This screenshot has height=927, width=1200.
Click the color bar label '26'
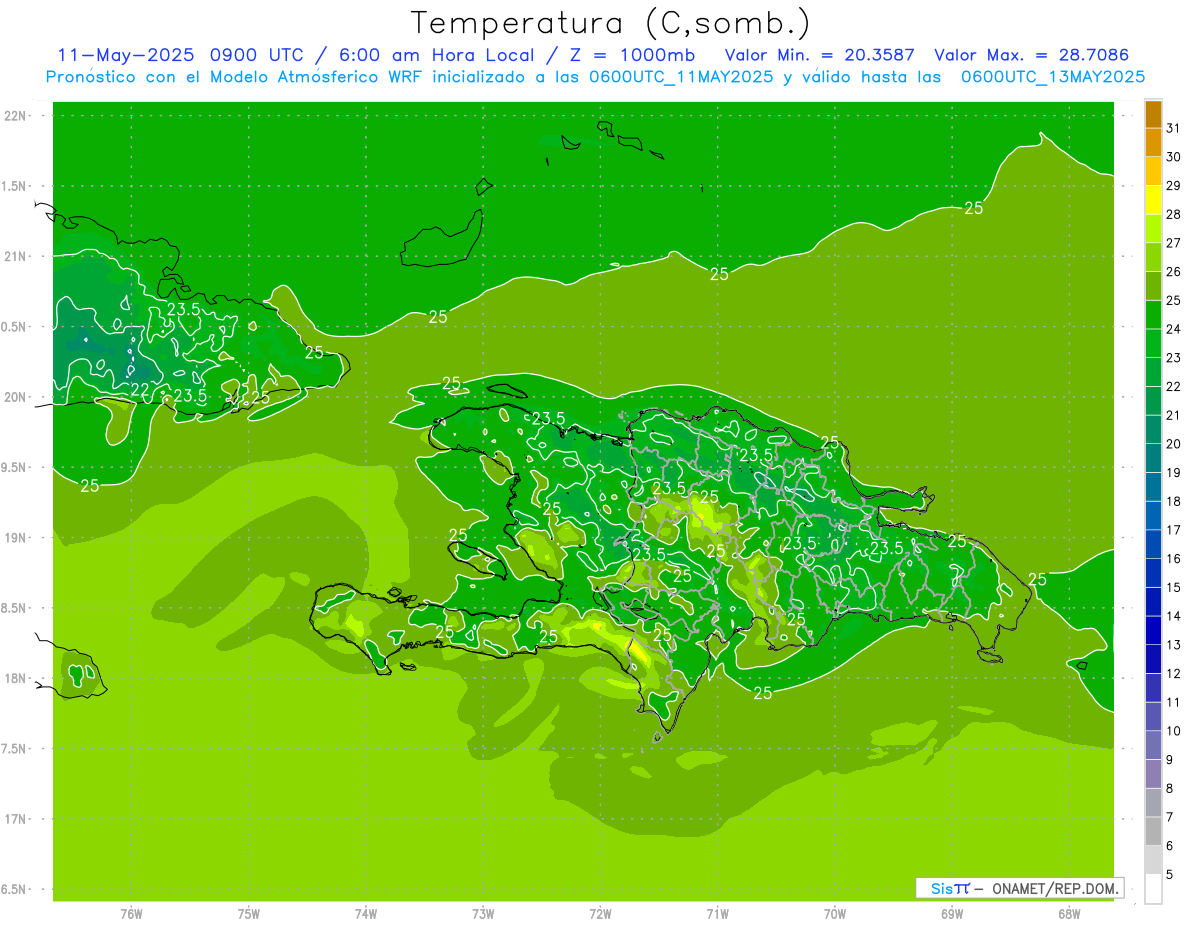1173,271
